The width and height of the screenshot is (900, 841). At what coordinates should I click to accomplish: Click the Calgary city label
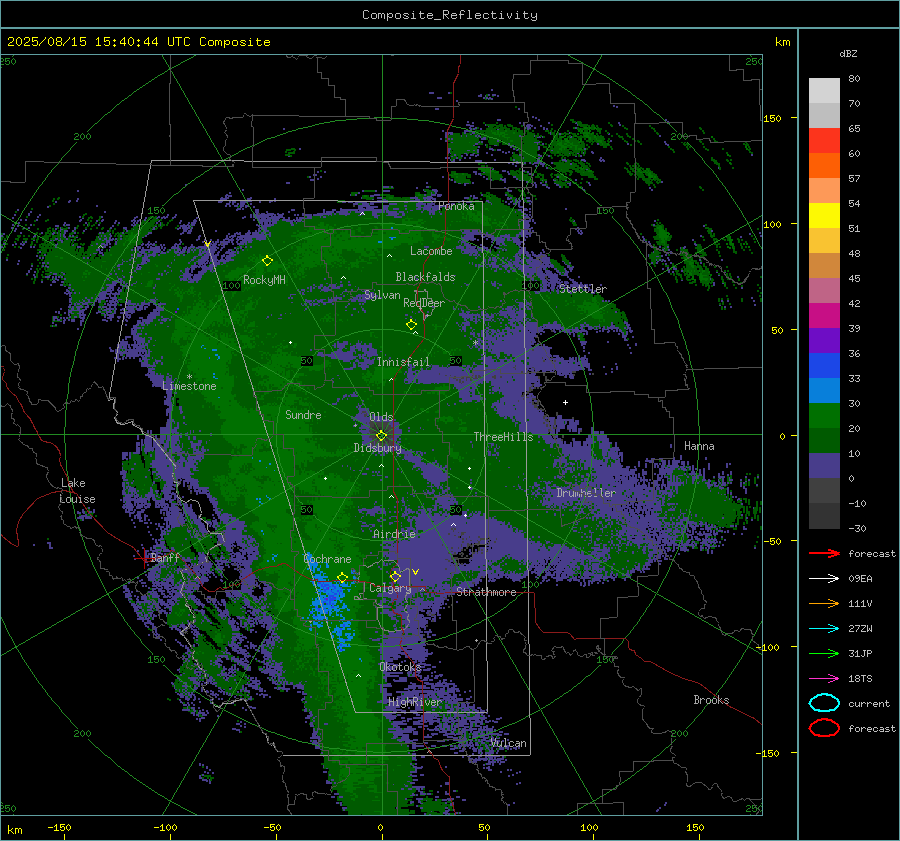(390, 588)
